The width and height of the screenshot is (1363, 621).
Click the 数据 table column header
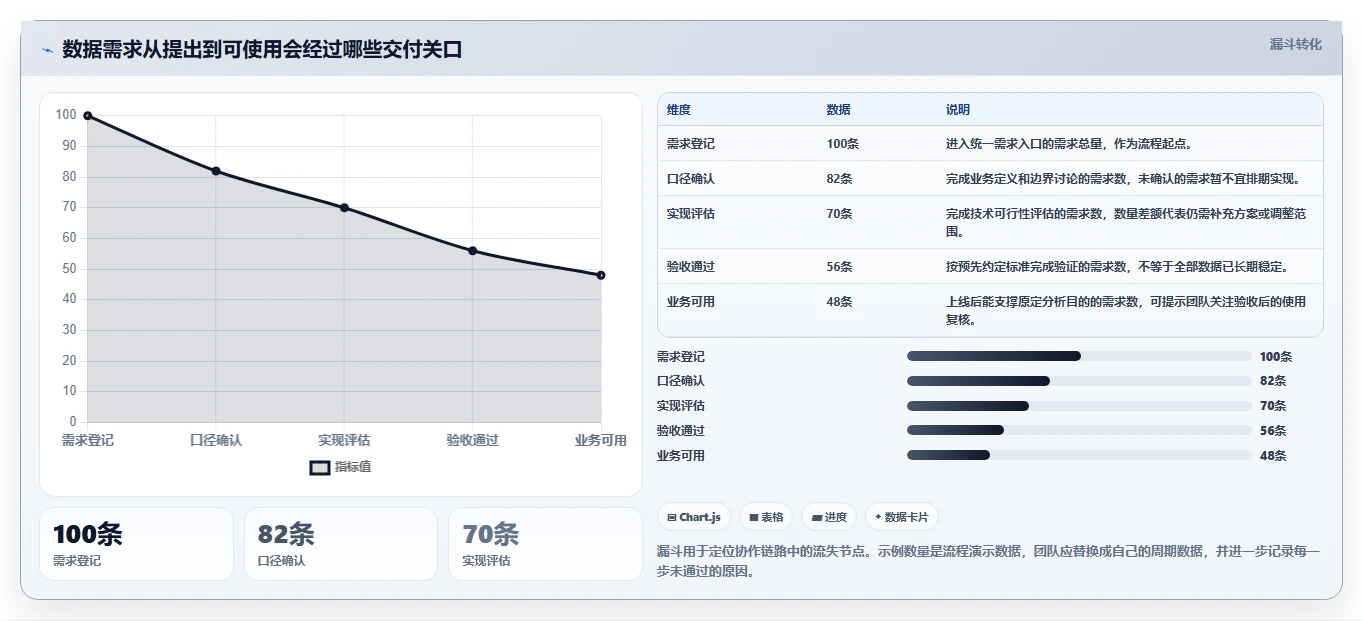(839, 110)
